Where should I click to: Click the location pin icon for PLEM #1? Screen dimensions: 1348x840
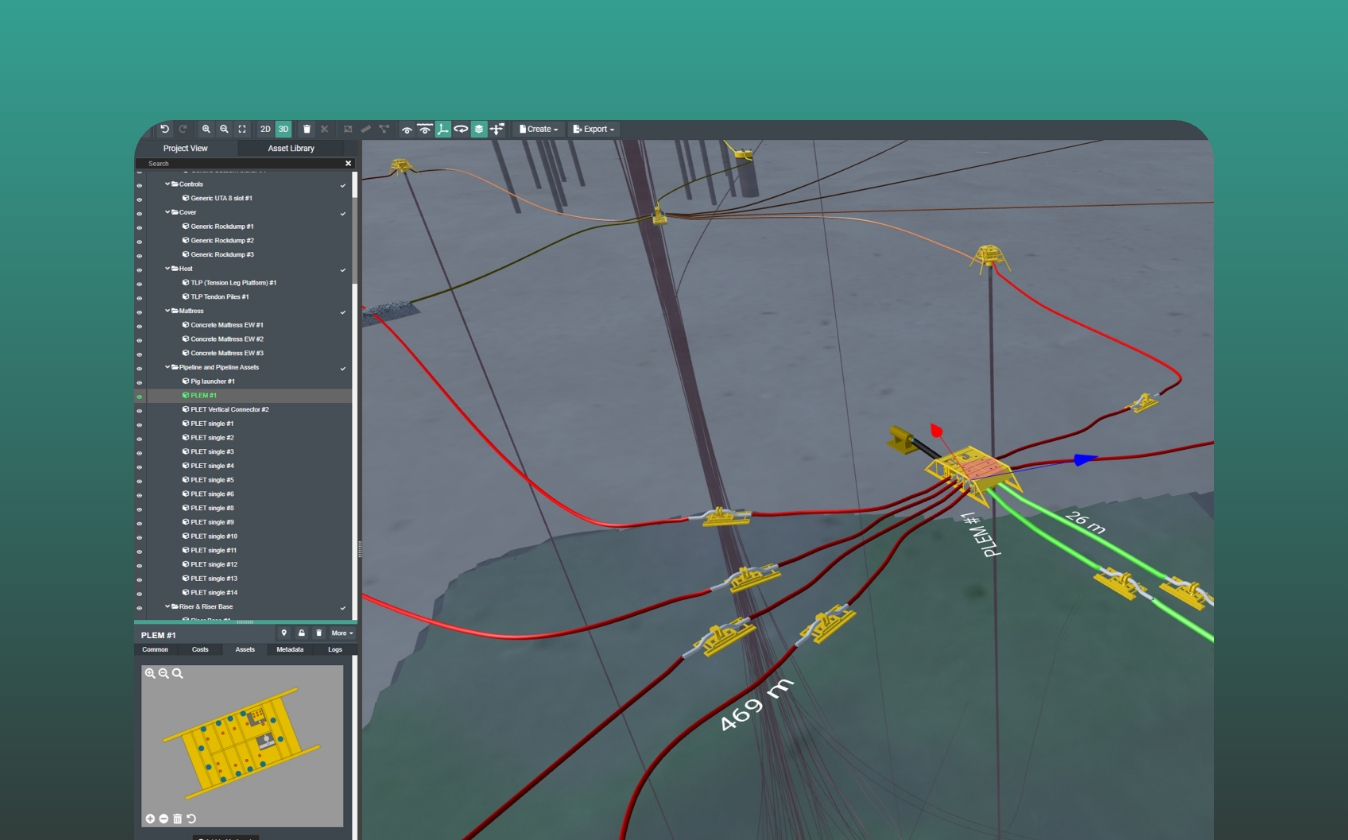(x=284, y=633)
